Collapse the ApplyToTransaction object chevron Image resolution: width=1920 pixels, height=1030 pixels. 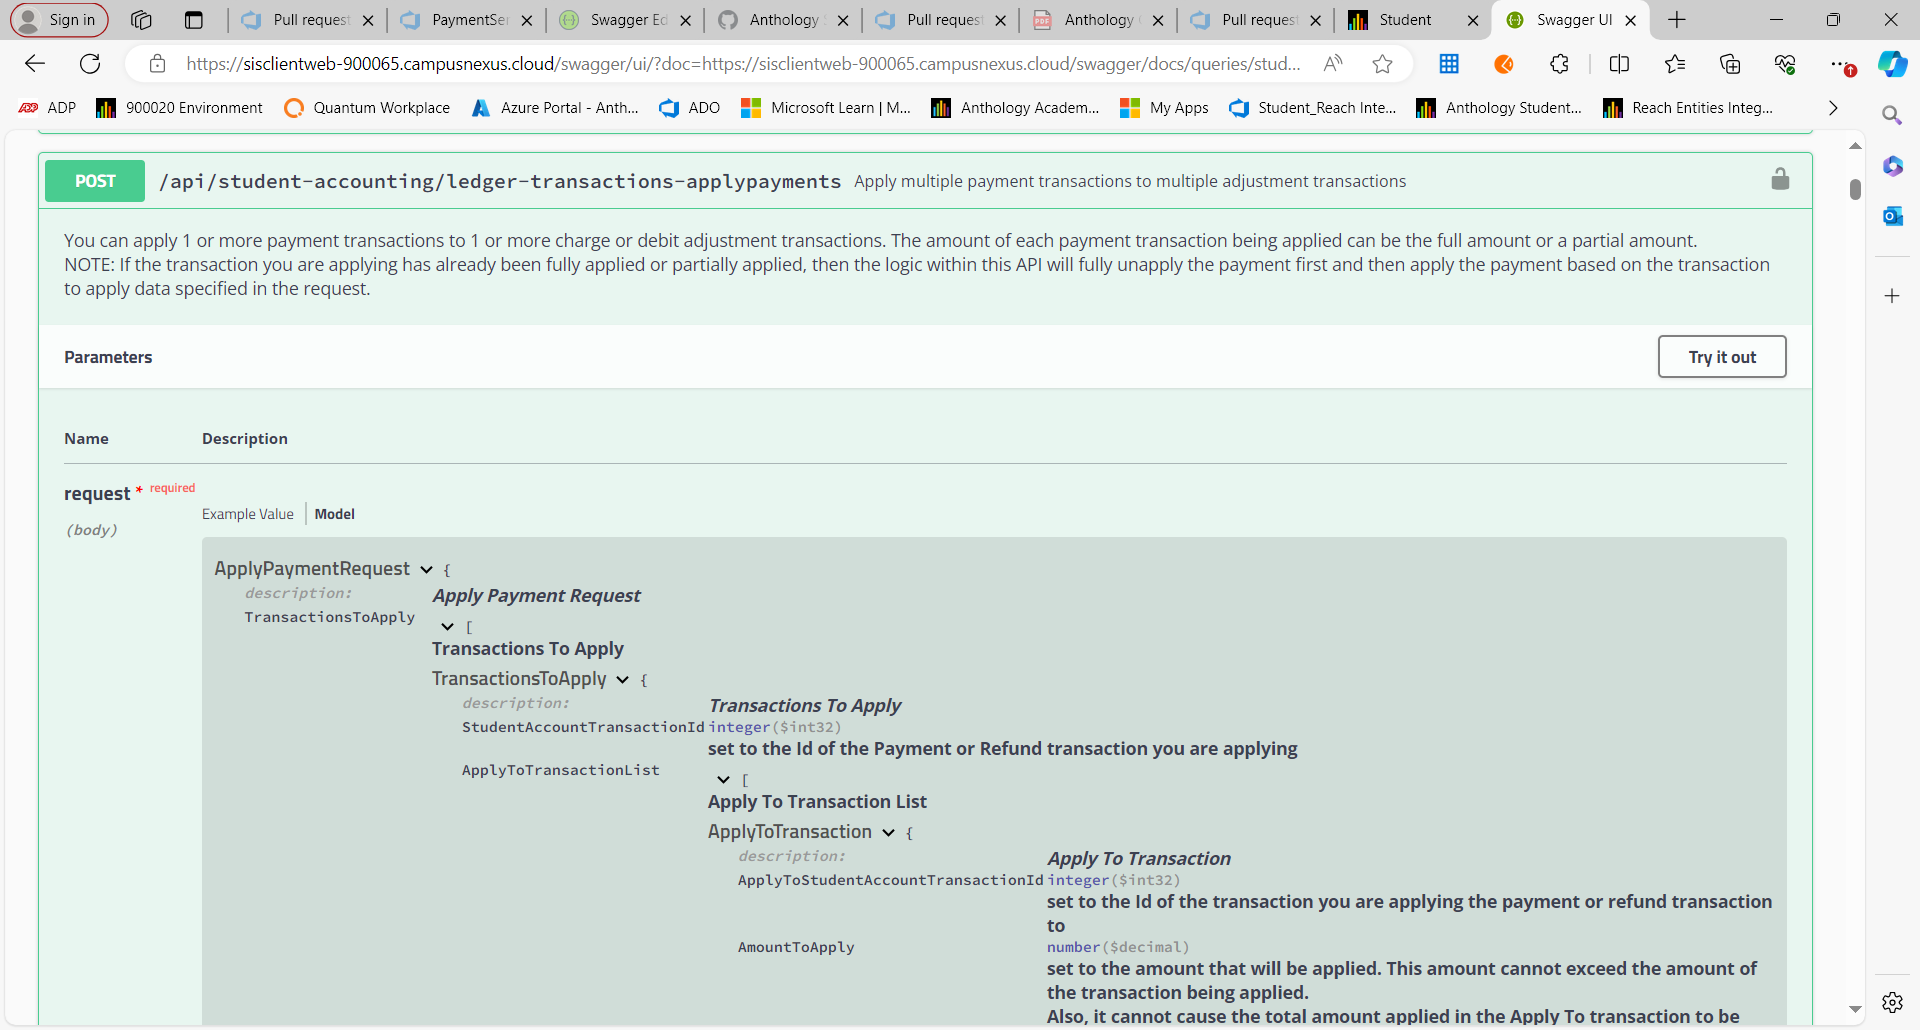pos(888,833)
